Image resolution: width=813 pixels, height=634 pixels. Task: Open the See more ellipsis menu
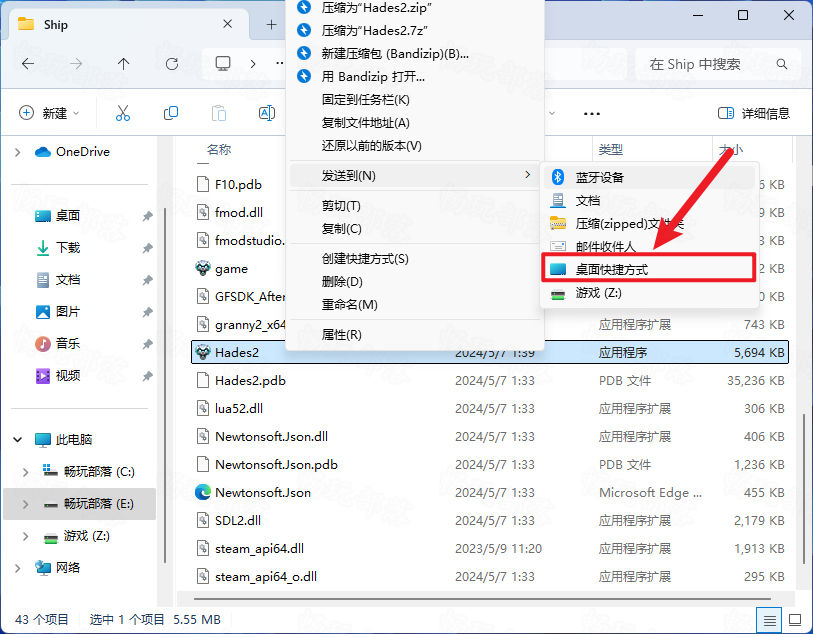592,114
